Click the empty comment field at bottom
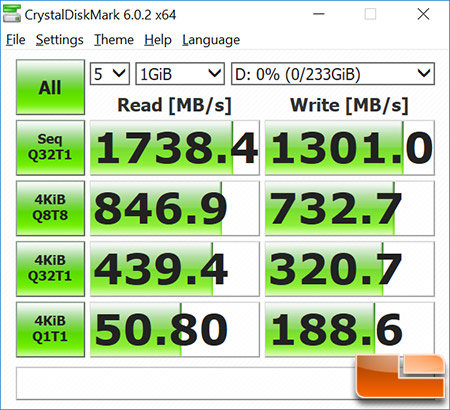 click(x=185, y=383)
